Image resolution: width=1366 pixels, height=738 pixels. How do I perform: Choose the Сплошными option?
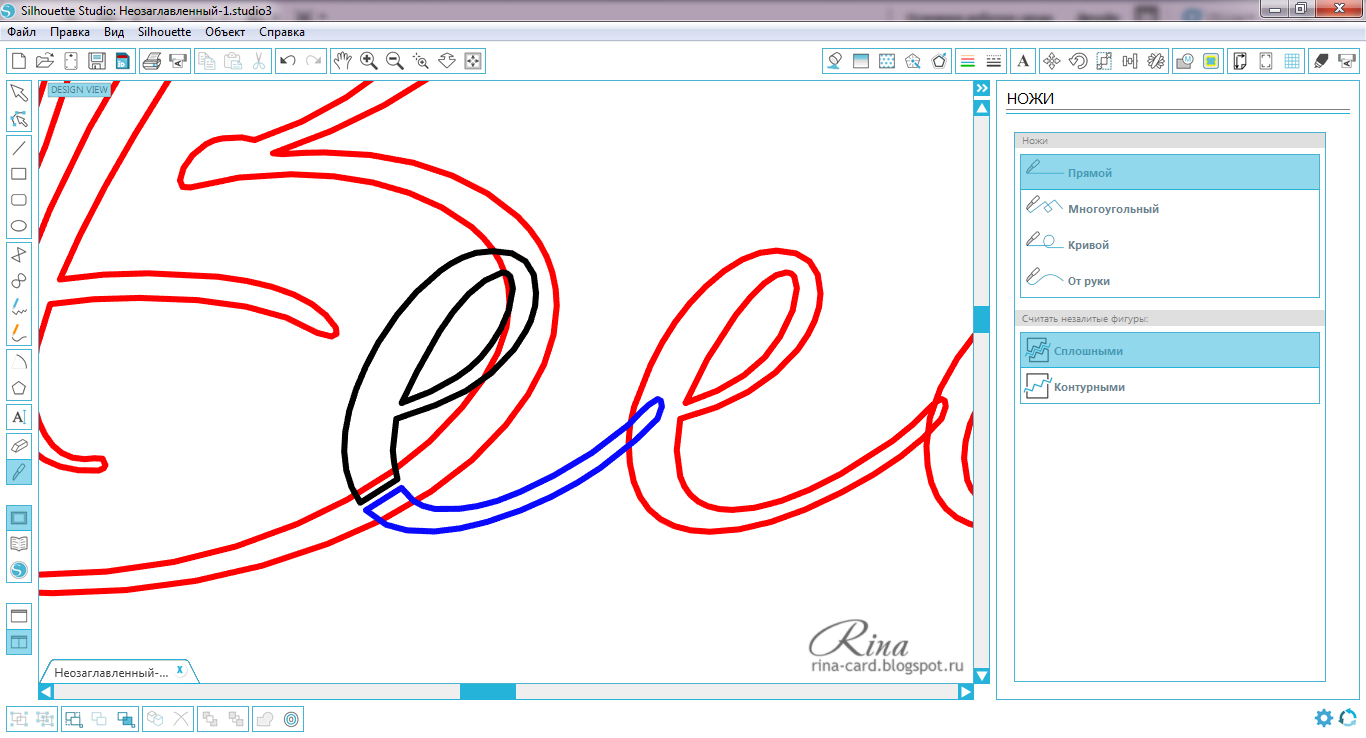pyautogui.click(x=1170, y=350)
